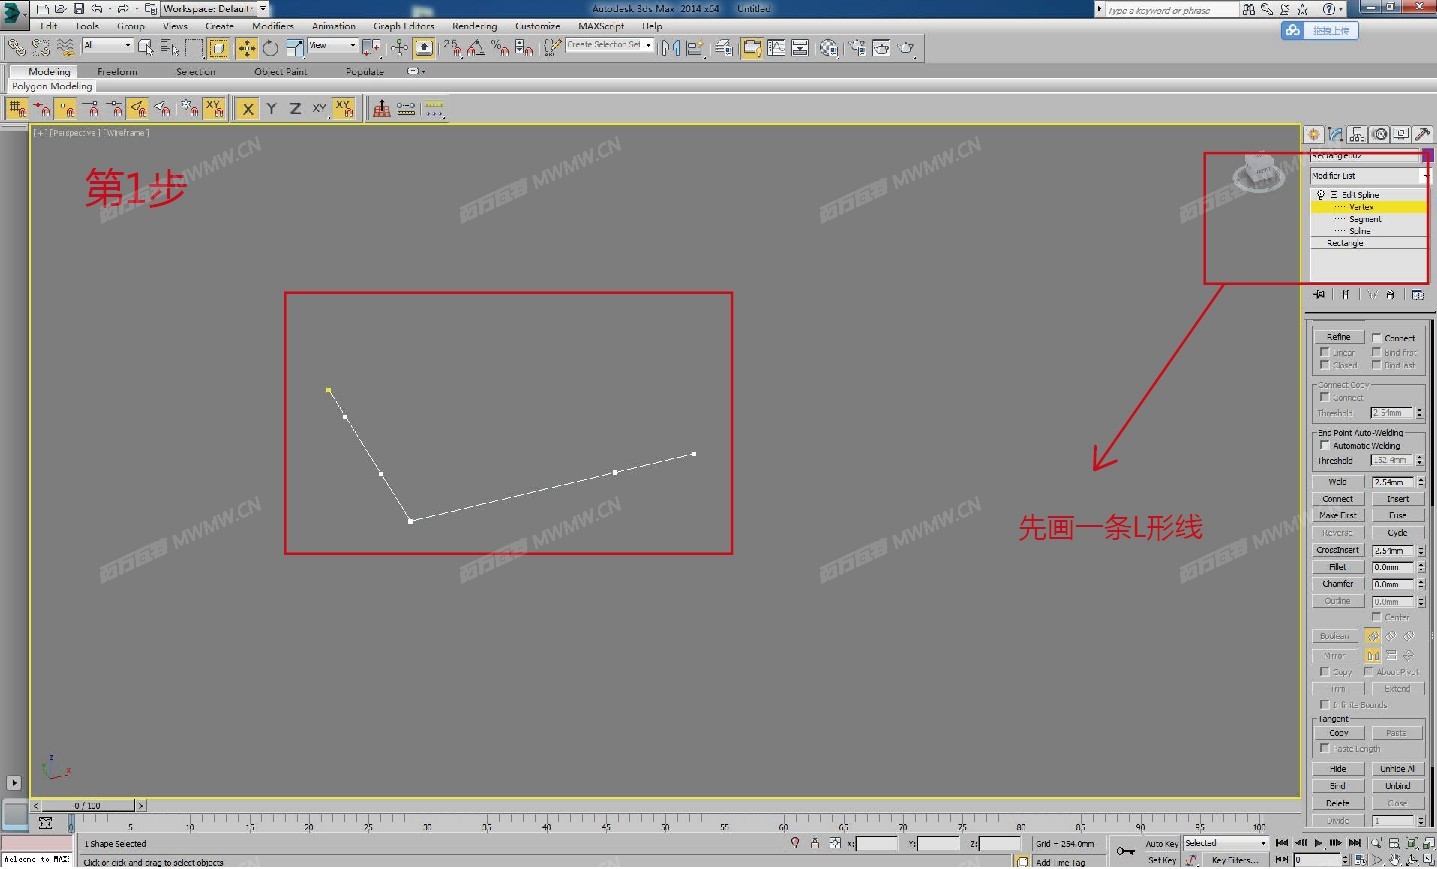This screenshot has width=1437, height=869.
Task: Click the Make First button
Action: point(1338,515)
